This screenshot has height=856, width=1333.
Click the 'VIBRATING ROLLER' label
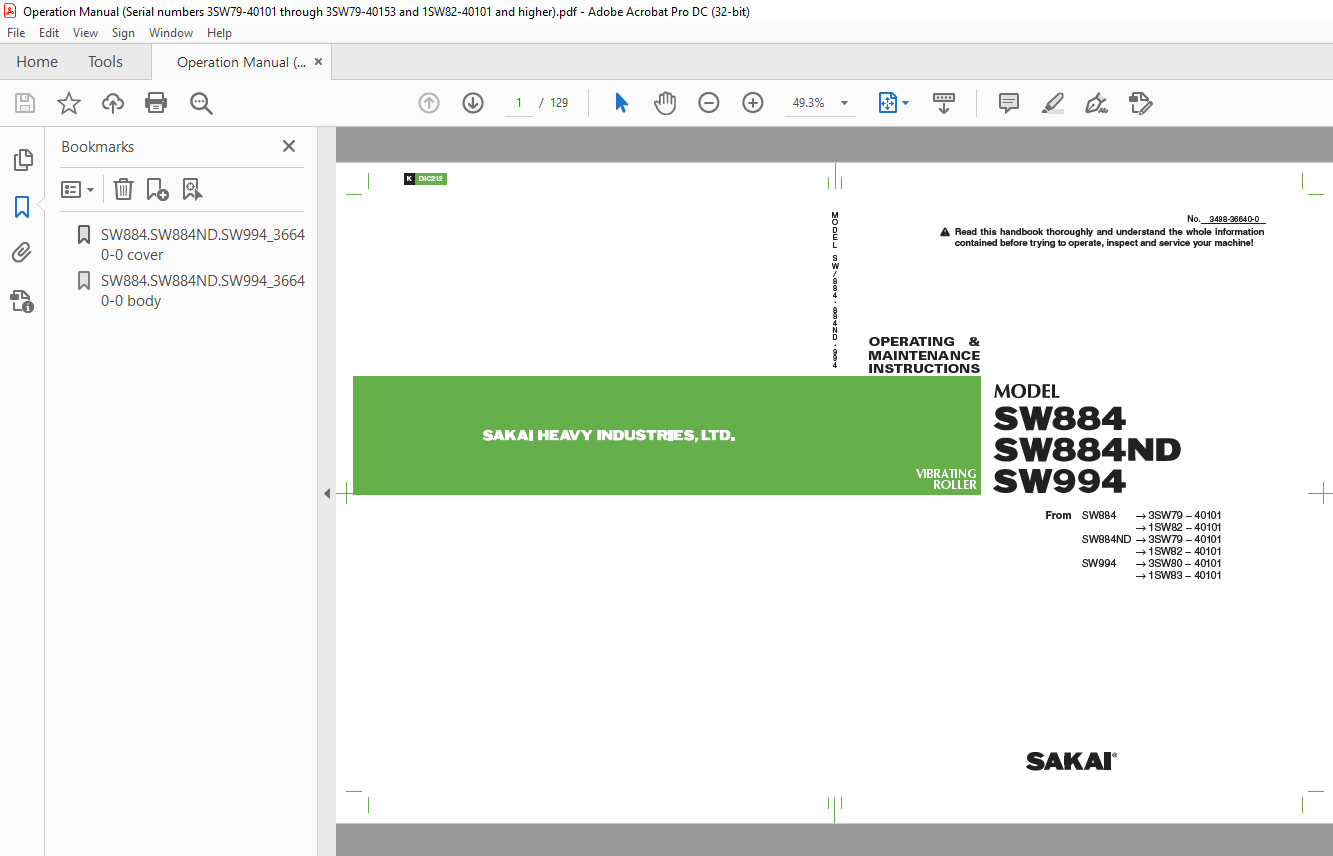[946, 479]
